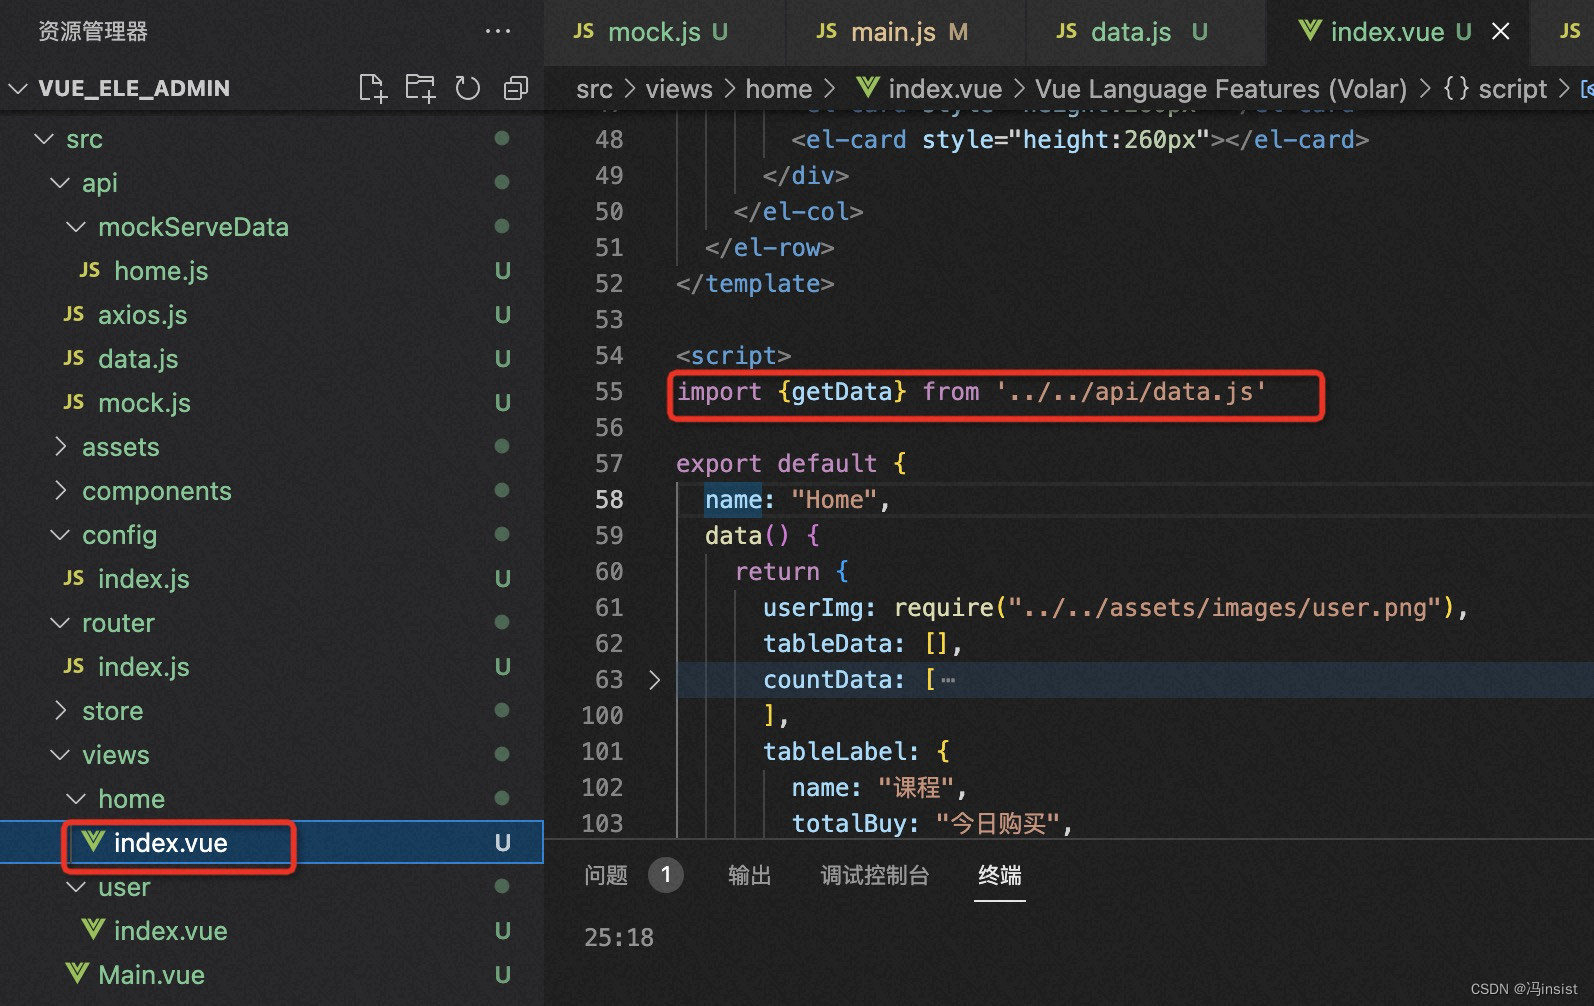Image resolution: width=1594 pixels, height=1006 pixels.
Task: Collapse the VUE_ELE_ADMIN project root
Action: click(x=18, y=88)
